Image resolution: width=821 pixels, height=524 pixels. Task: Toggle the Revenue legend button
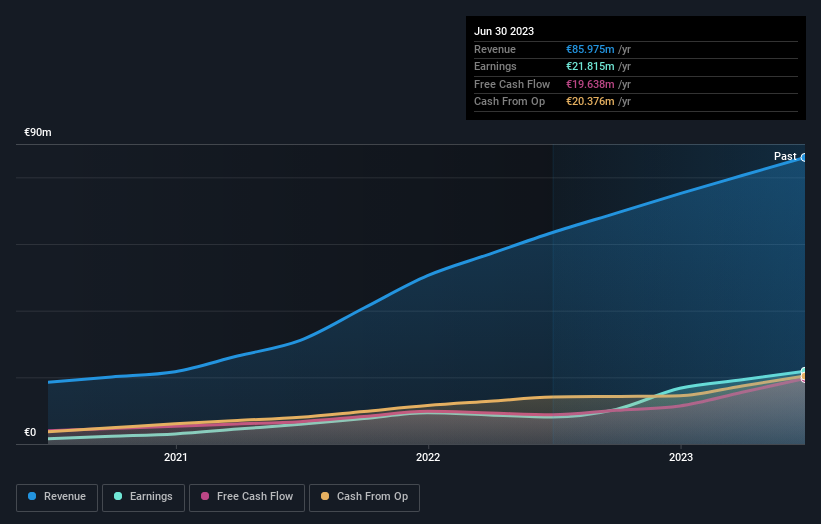coord(57,497)
